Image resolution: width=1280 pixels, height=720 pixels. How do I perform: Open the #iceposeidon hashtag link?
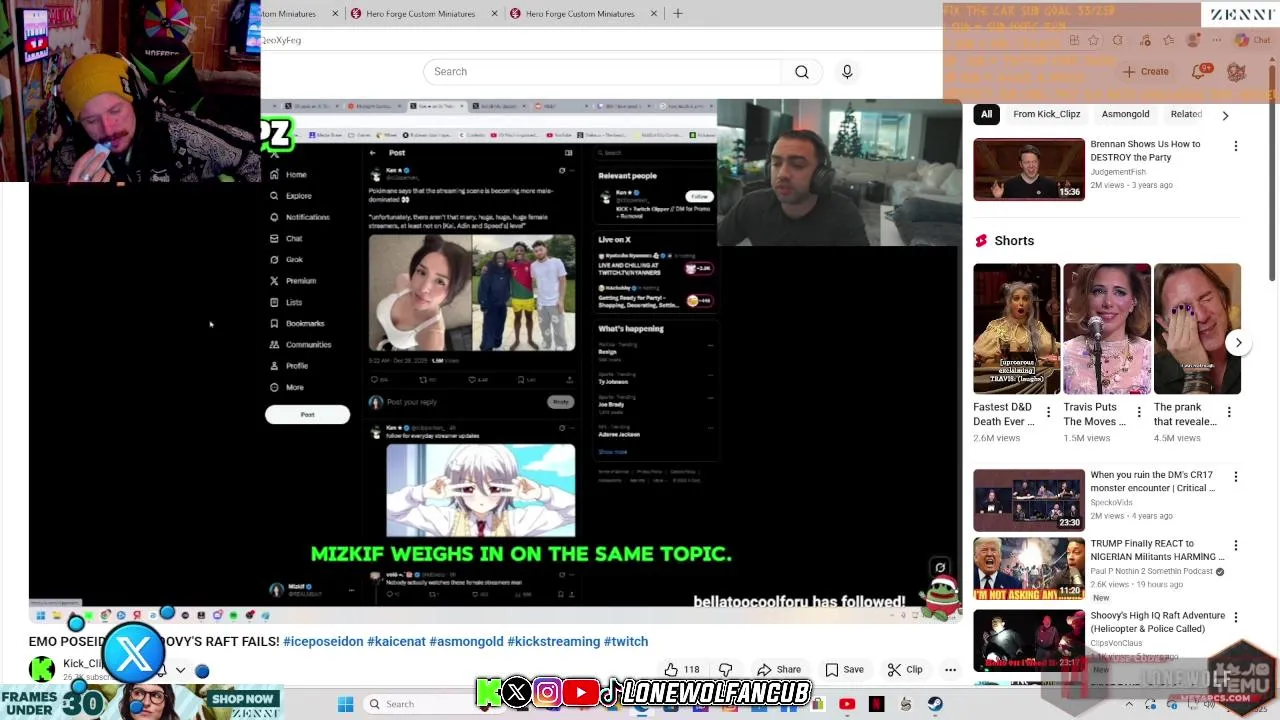point(323,641)
